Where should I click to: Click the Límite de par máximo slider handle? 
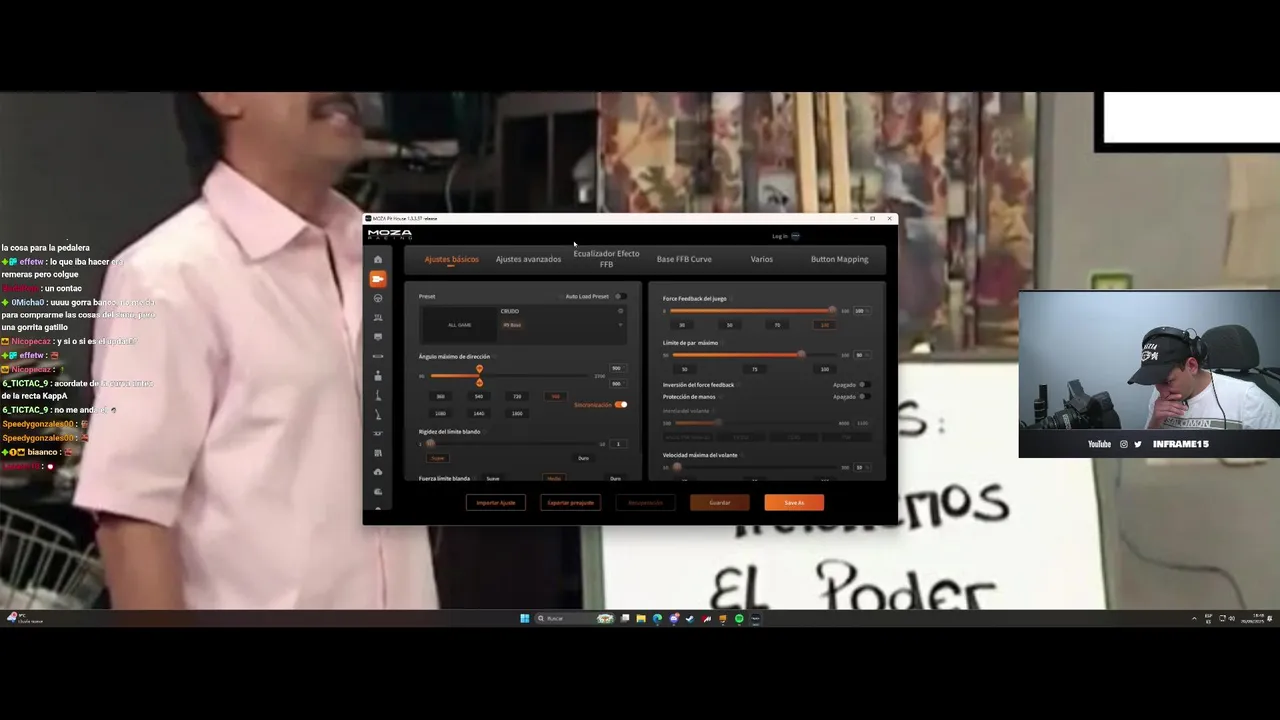click(801, 354)
